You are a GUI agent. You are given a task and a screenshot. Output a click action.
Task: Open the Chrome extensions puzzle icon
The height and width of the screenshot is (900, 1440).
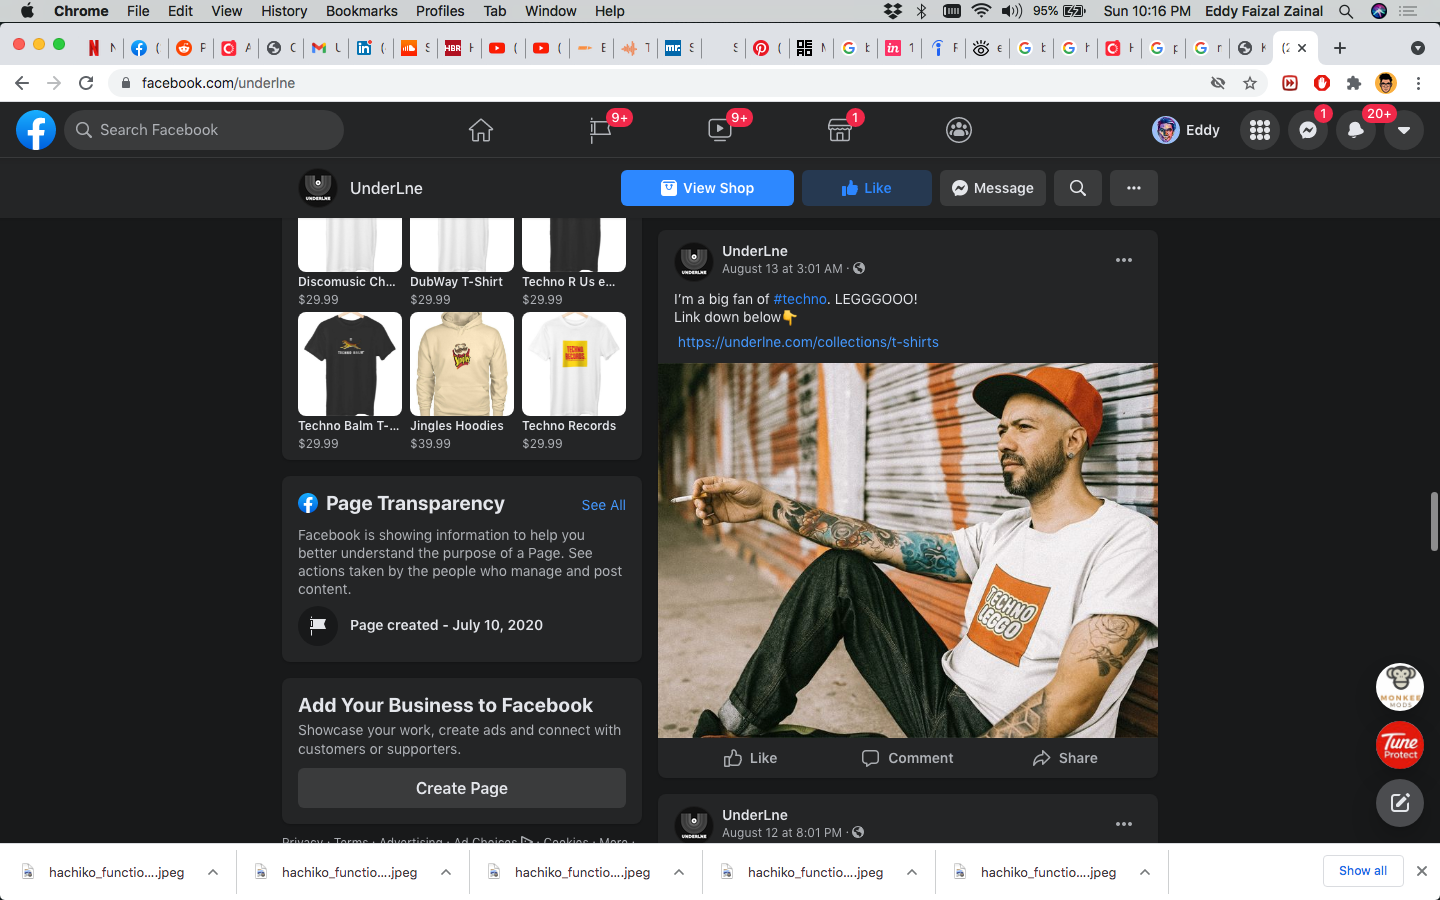tap(1354, 83)
